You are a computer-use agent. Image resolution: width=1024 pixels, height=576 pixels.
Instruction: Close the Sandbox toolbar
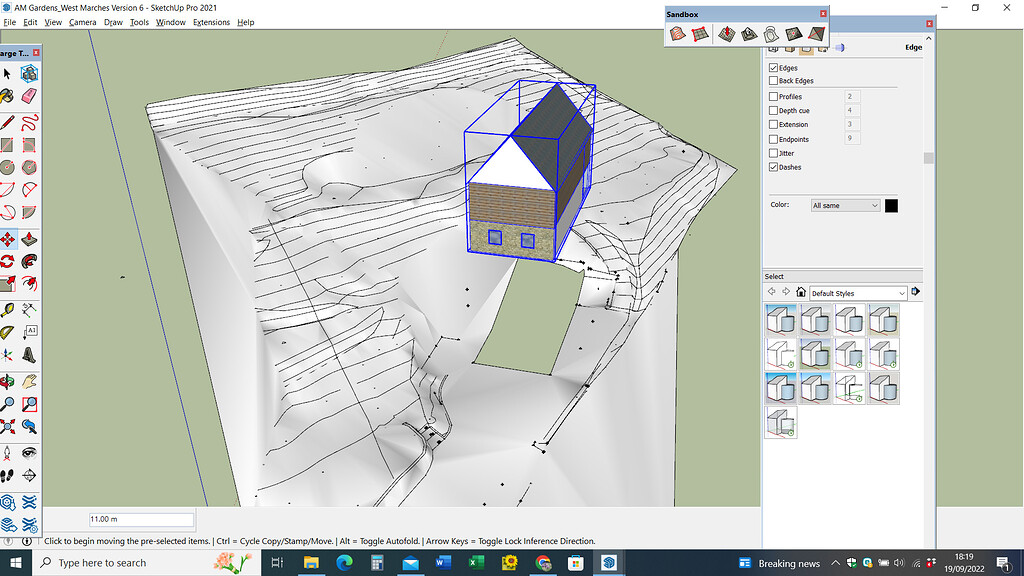pos(824,13)
